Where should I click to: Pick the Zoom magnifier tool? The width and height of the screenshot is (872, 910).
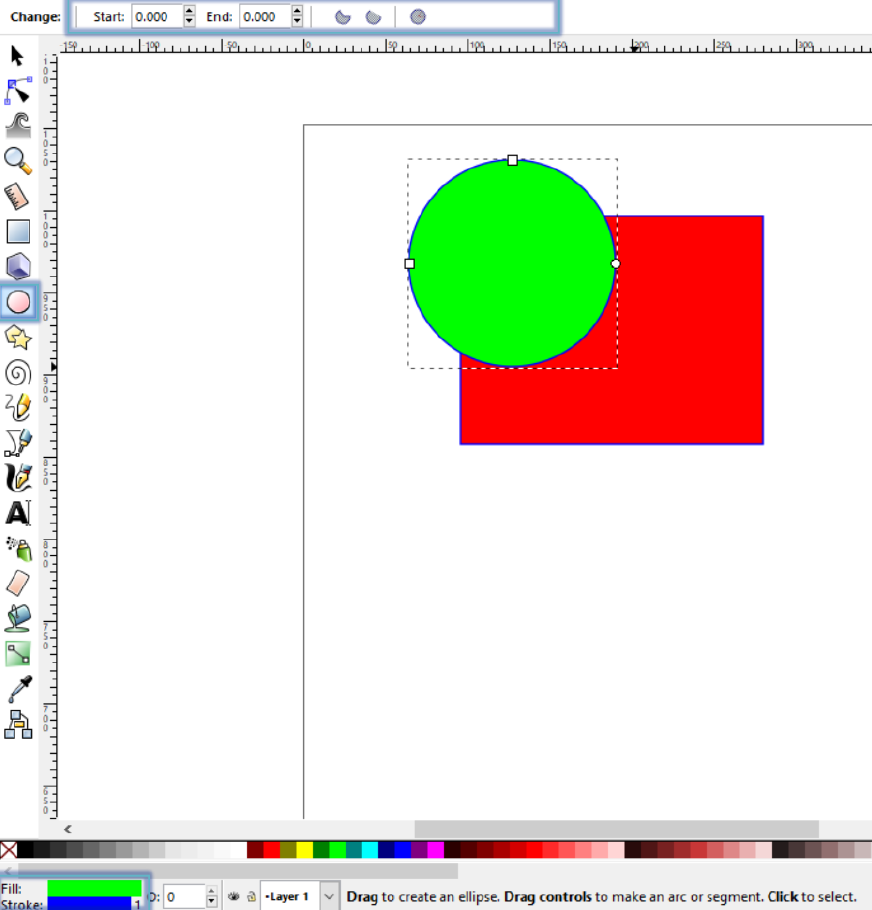point(18,161)
